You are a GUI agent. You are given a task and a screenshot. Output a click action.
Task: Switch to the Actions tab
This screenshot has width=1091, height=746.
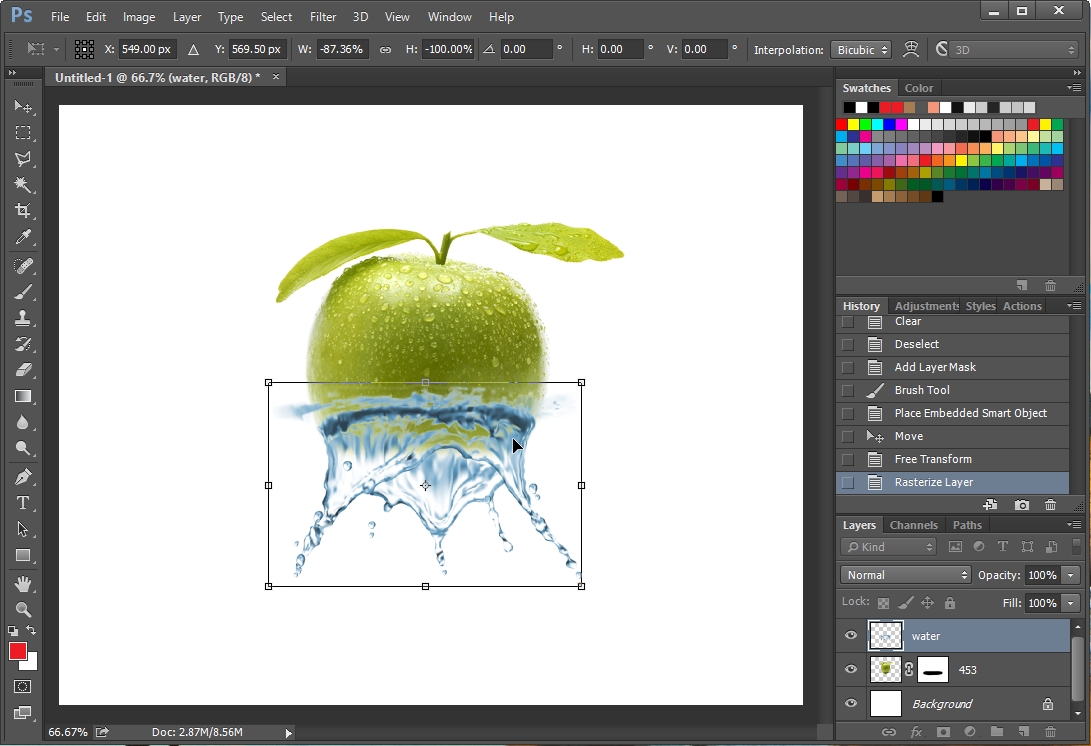coord(1022,305)
